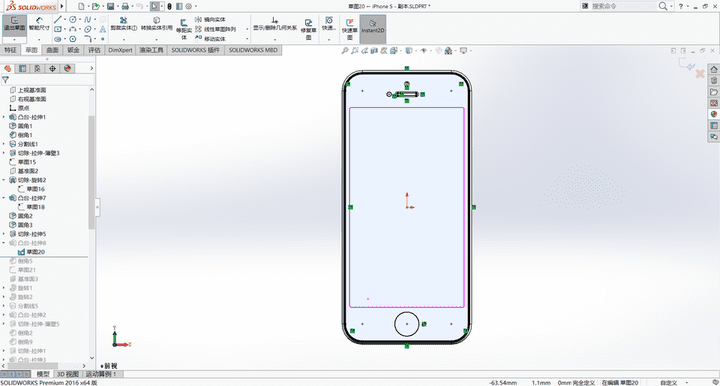The height and width of the screenshot is (386, 720).
Task: Select the Ellipse sketch tool
Action: [x=87, y=29]
